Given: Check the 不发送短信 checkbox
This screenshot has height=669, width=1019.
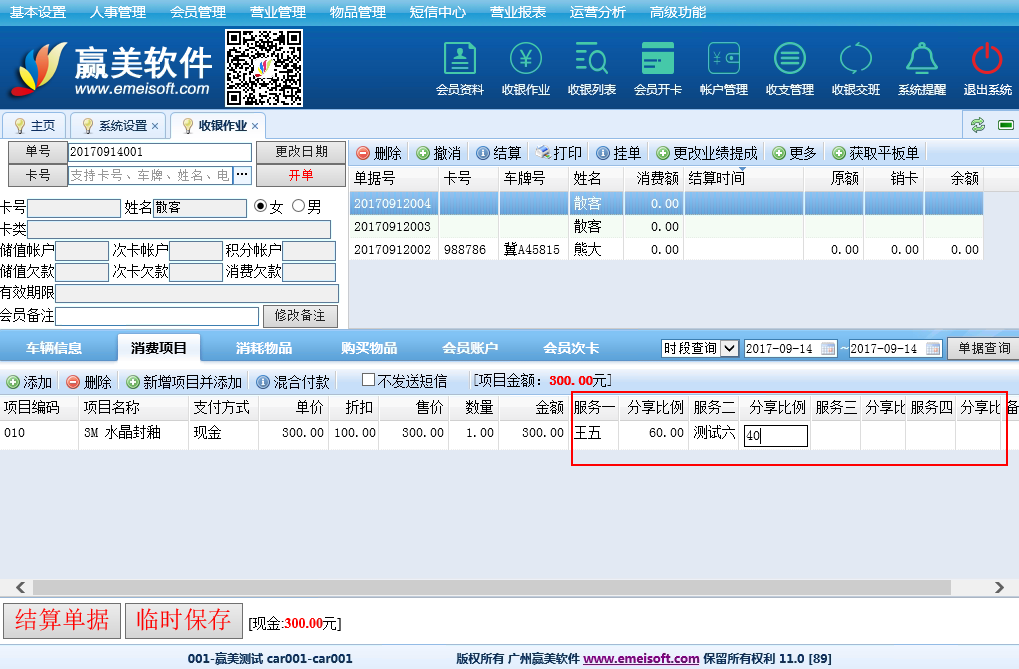Looking at the screenshot, I should click(368, 381).
